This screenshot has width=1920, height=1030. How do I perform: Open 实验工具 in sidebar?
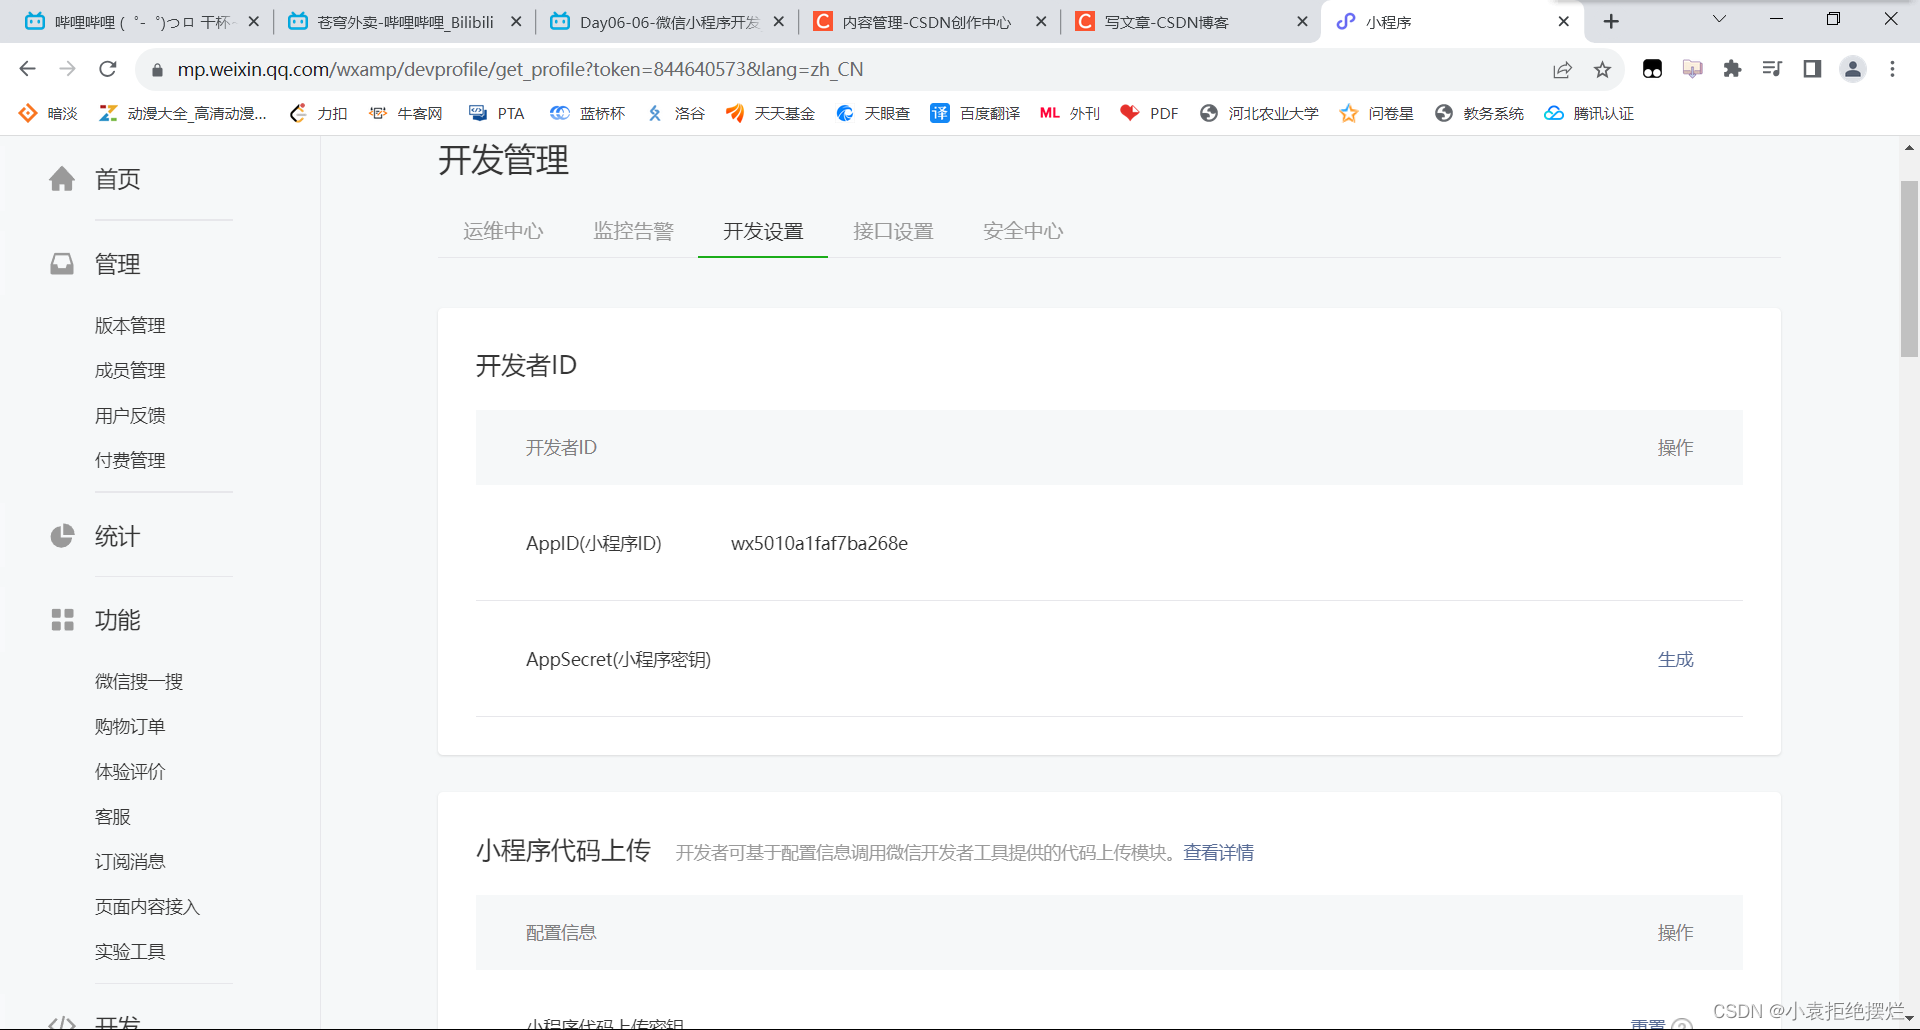[x=130, y=952]
